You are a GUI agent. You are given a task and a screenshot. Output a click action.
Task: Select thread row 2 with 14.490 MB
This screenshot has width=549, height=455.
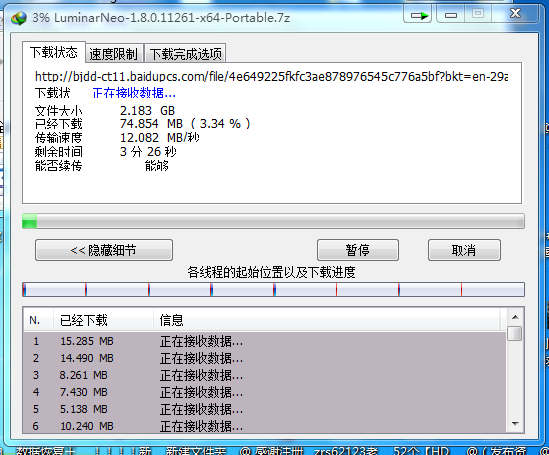(x=265, y=358)
